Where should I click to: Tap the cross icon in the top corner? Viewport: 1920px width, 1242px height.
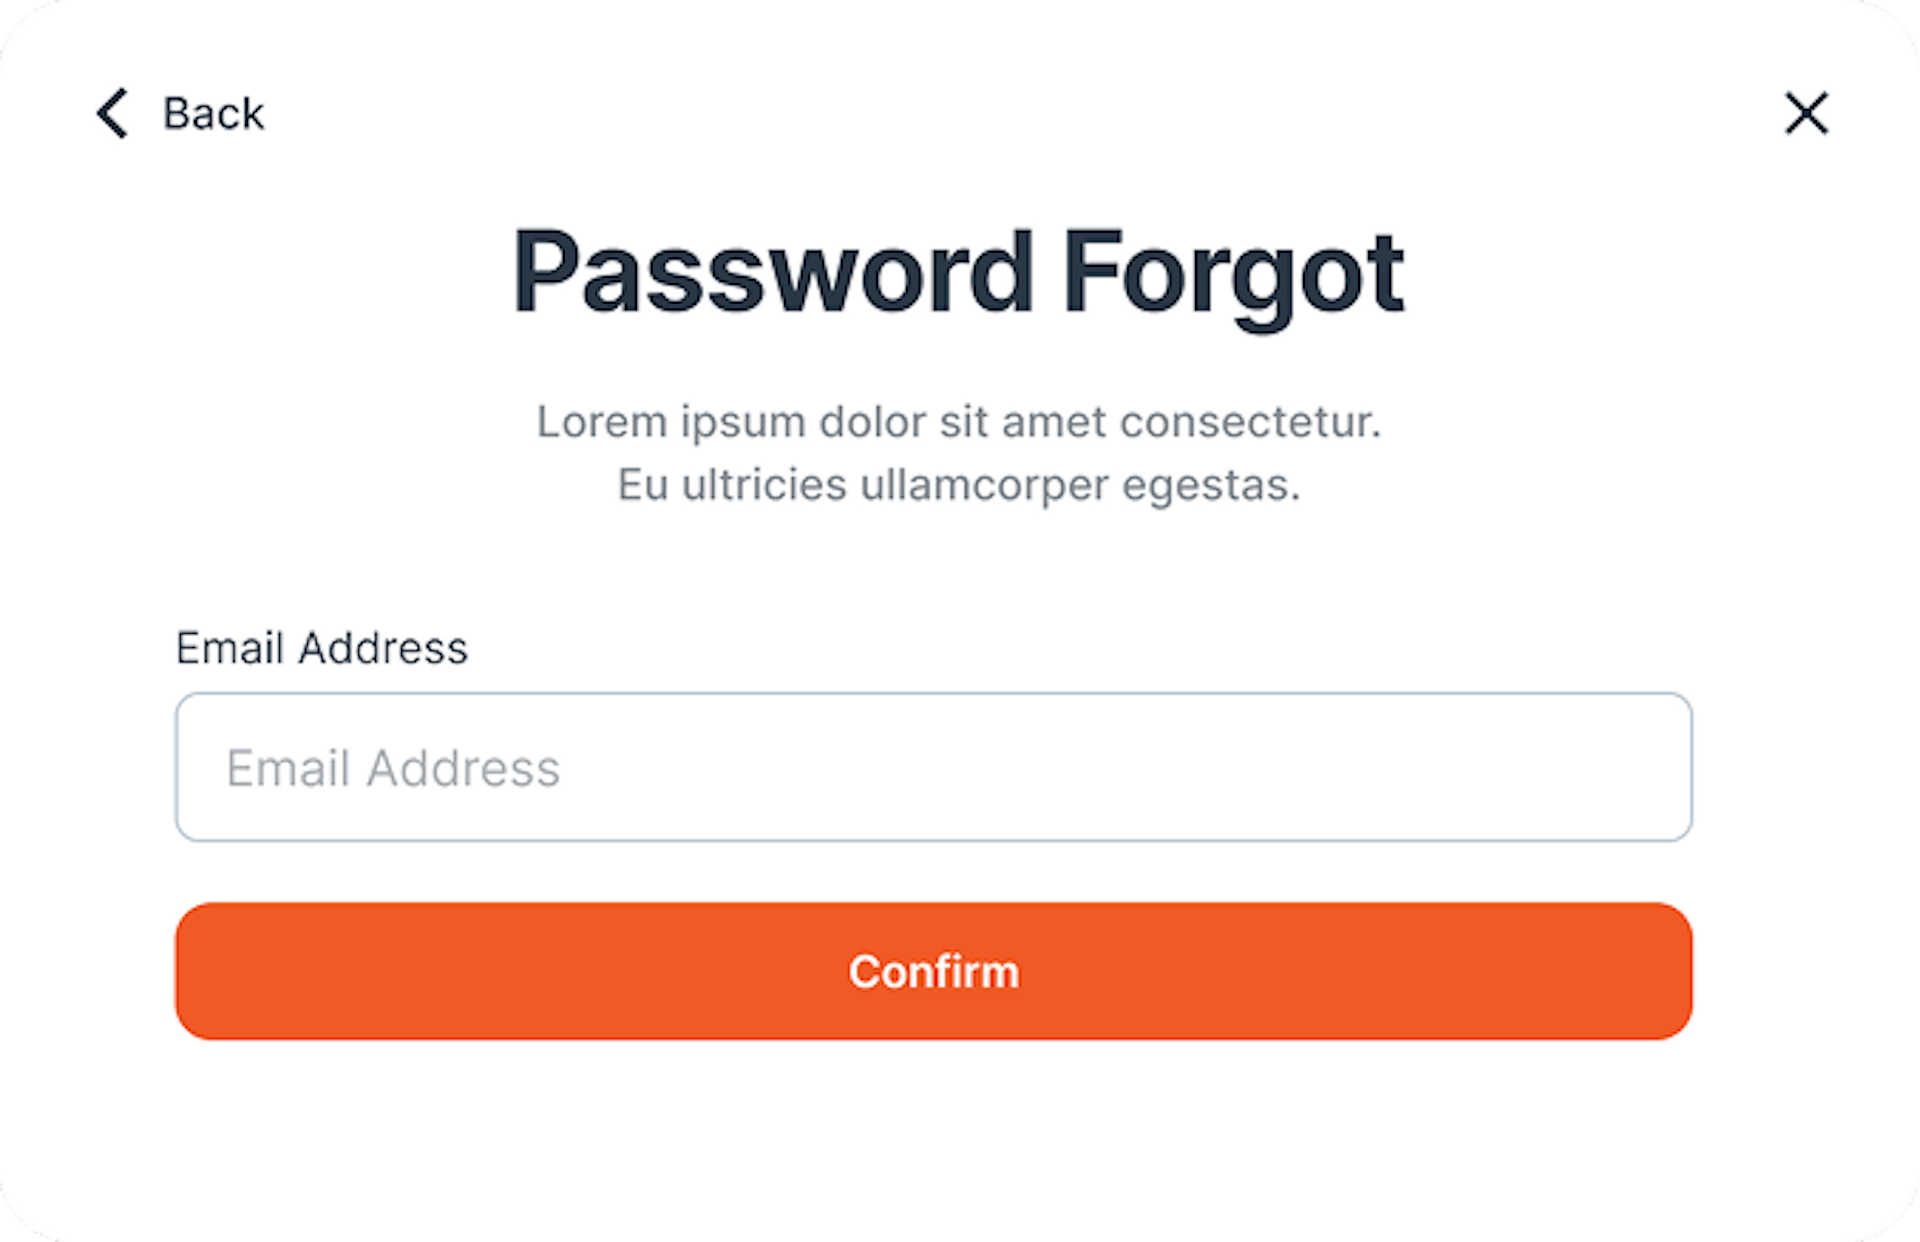(1806, 113)
